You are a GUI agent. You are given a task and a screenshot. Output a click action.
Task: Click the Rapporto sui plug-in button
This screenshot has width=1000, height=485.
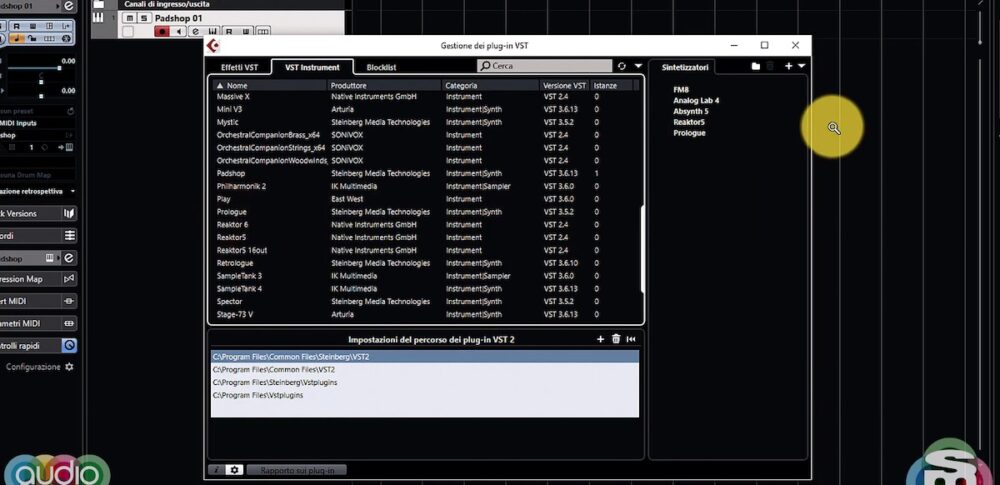coord(297,469)
